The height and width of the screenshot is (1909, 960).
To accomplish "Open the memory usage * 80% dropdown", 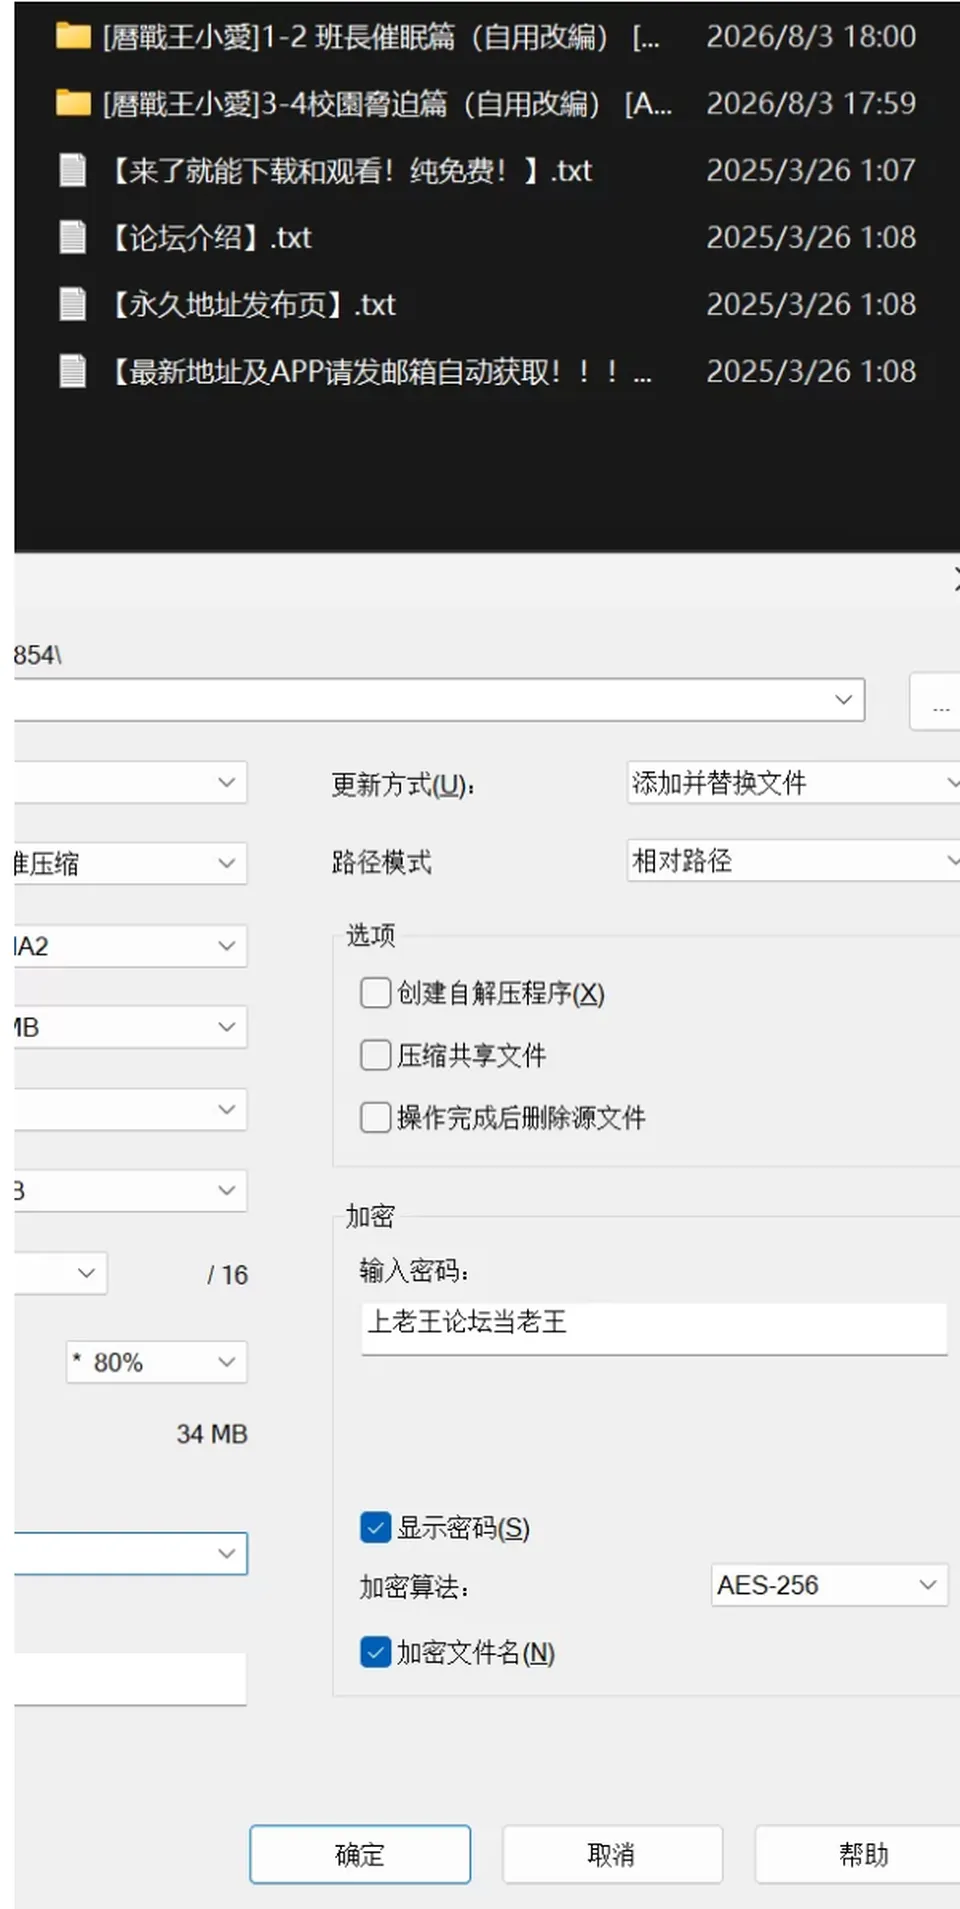I will pos(156,1362).
